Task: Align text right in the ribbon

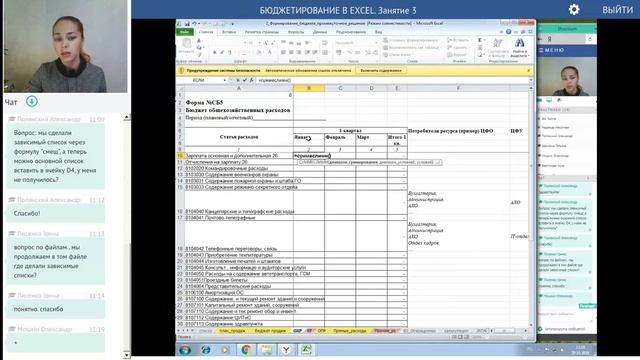Action: click(x=299, y=52)
